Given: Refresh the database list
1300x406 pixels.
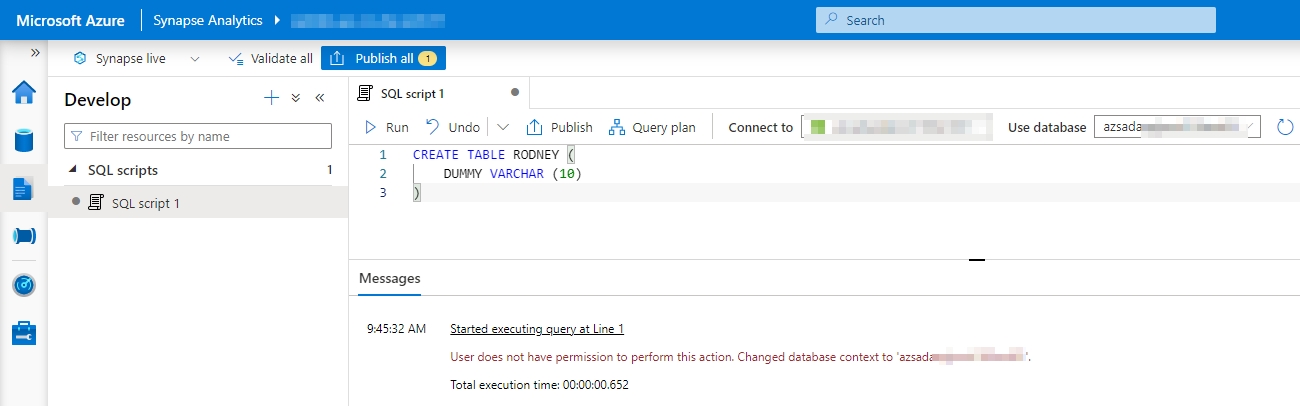Looking at the screenshot, I should [1285, 128].
